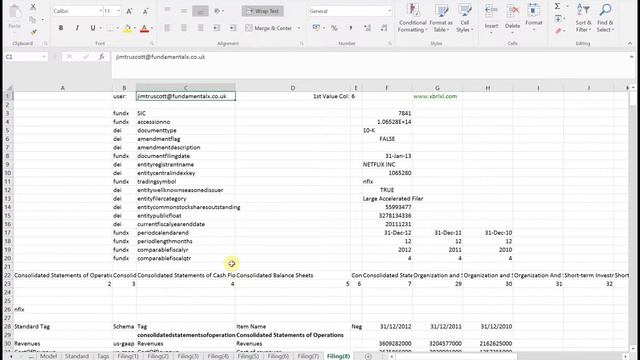Expand Format as Table gallery

(441, 18)
